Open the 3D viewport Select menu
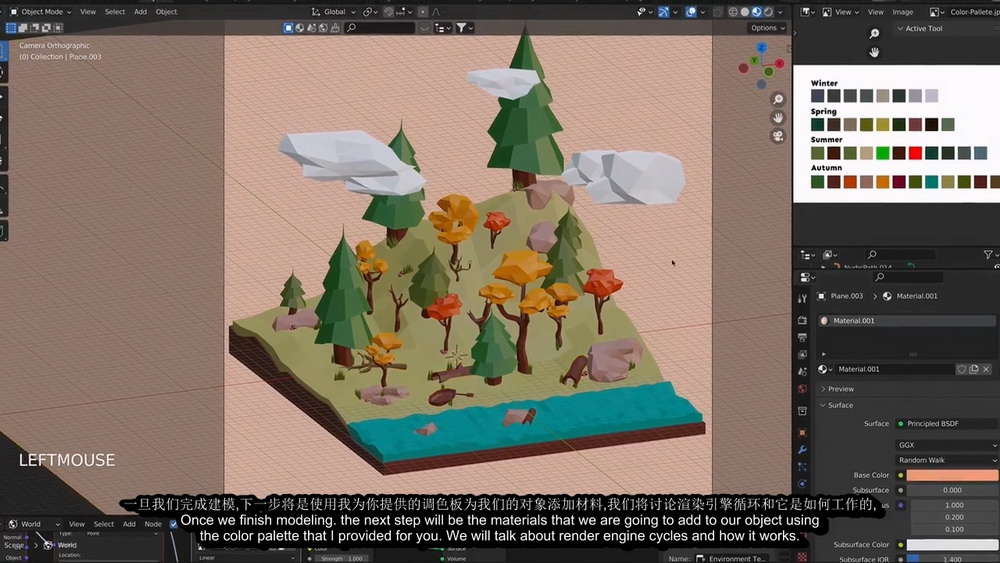1000x563 pixels. [x=115, y=11]
